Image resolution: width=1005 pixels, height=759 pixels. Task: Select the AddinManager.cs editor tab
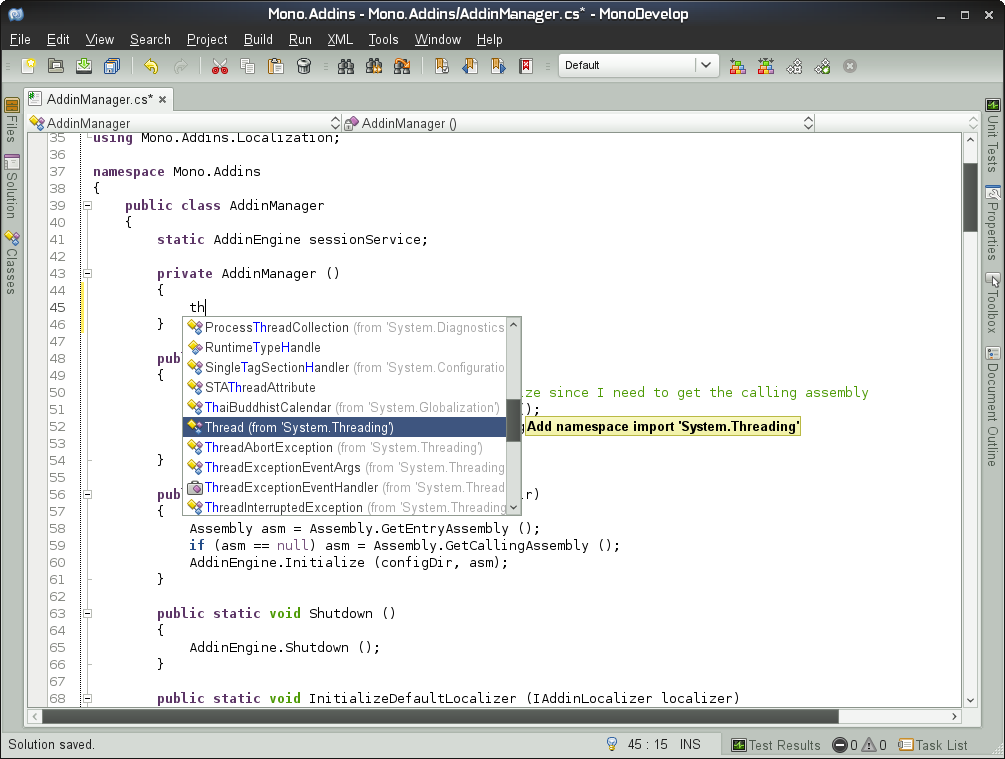tap(99, 99)
